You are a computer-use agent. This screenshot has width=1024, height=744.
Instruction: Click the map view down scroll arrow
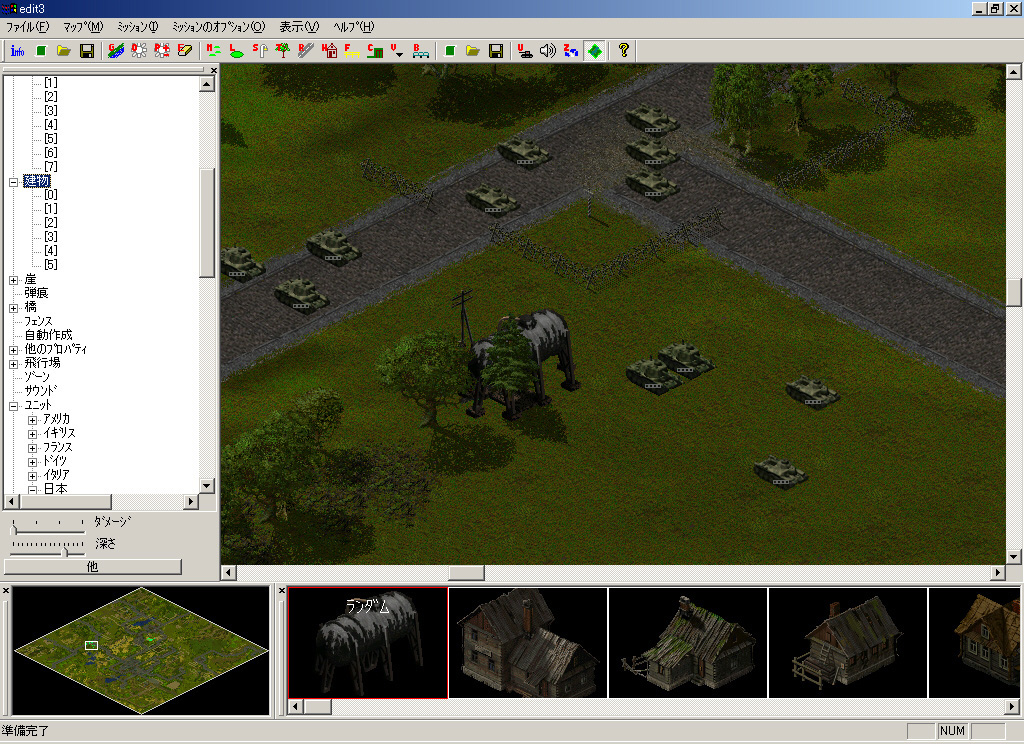click(x=1013, y=557)
